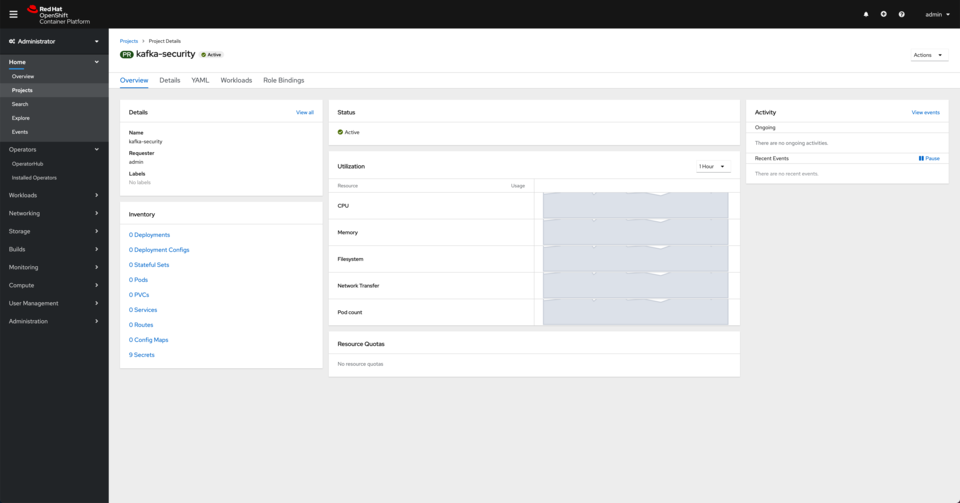Open the 0 Deployments link
Screen dimensions: 960x503
click(149, 235)
